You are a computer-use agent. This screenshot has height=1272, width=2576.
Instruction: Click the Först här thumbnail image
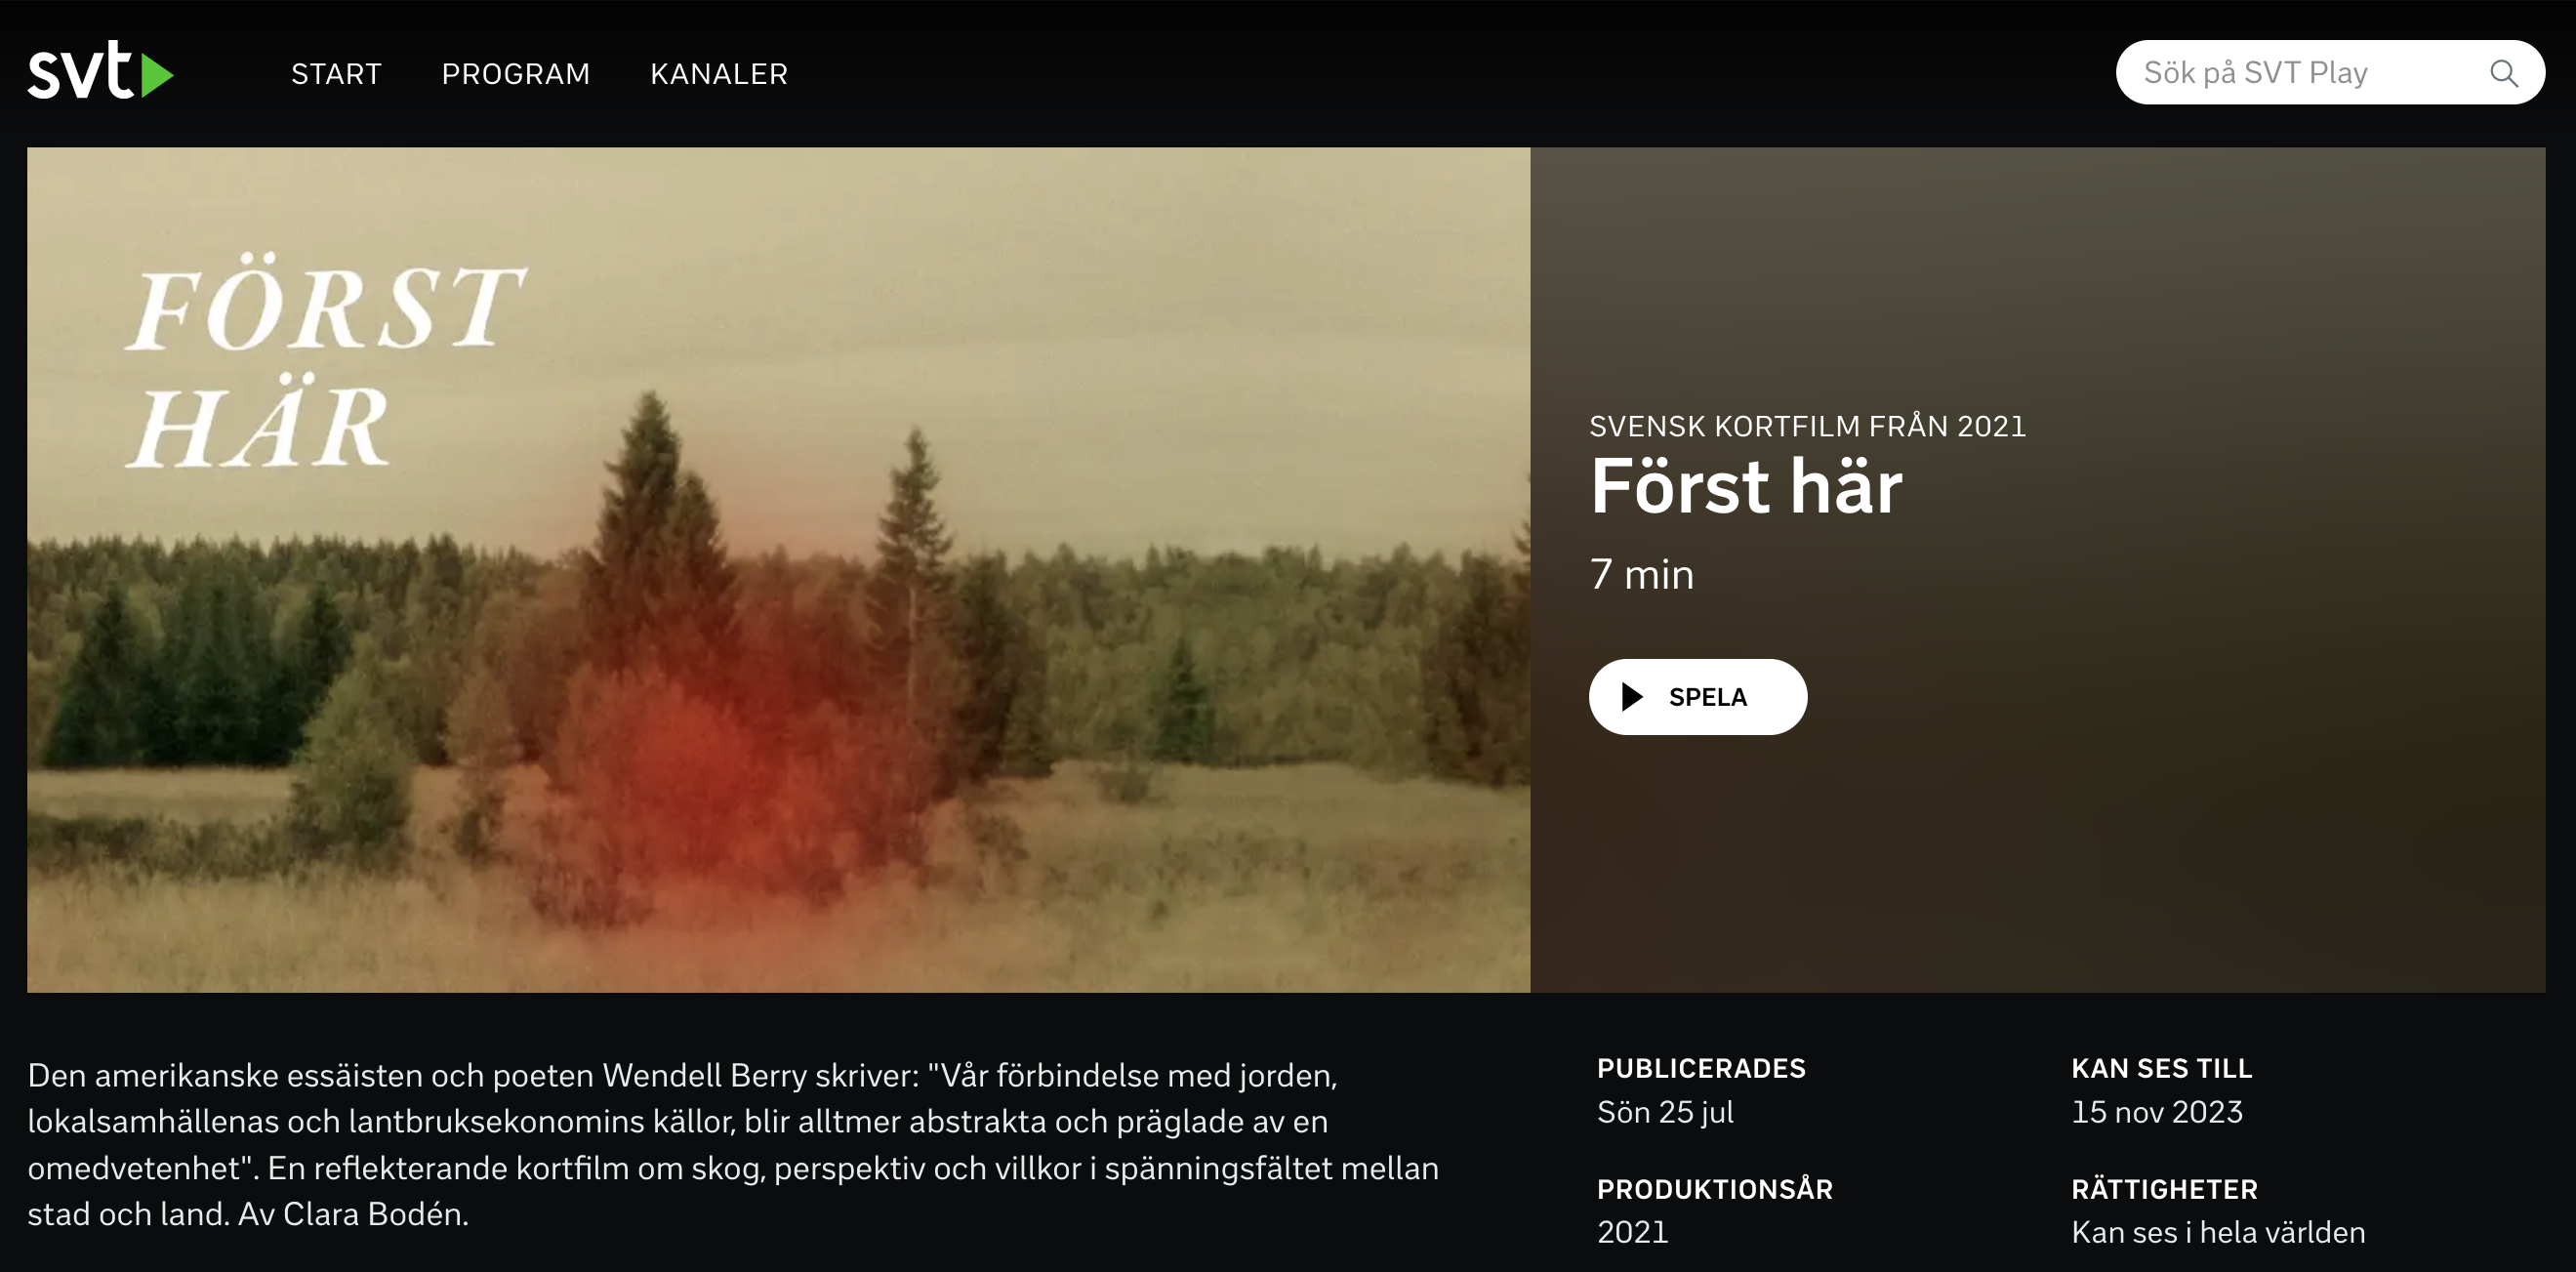coord(778,570)
